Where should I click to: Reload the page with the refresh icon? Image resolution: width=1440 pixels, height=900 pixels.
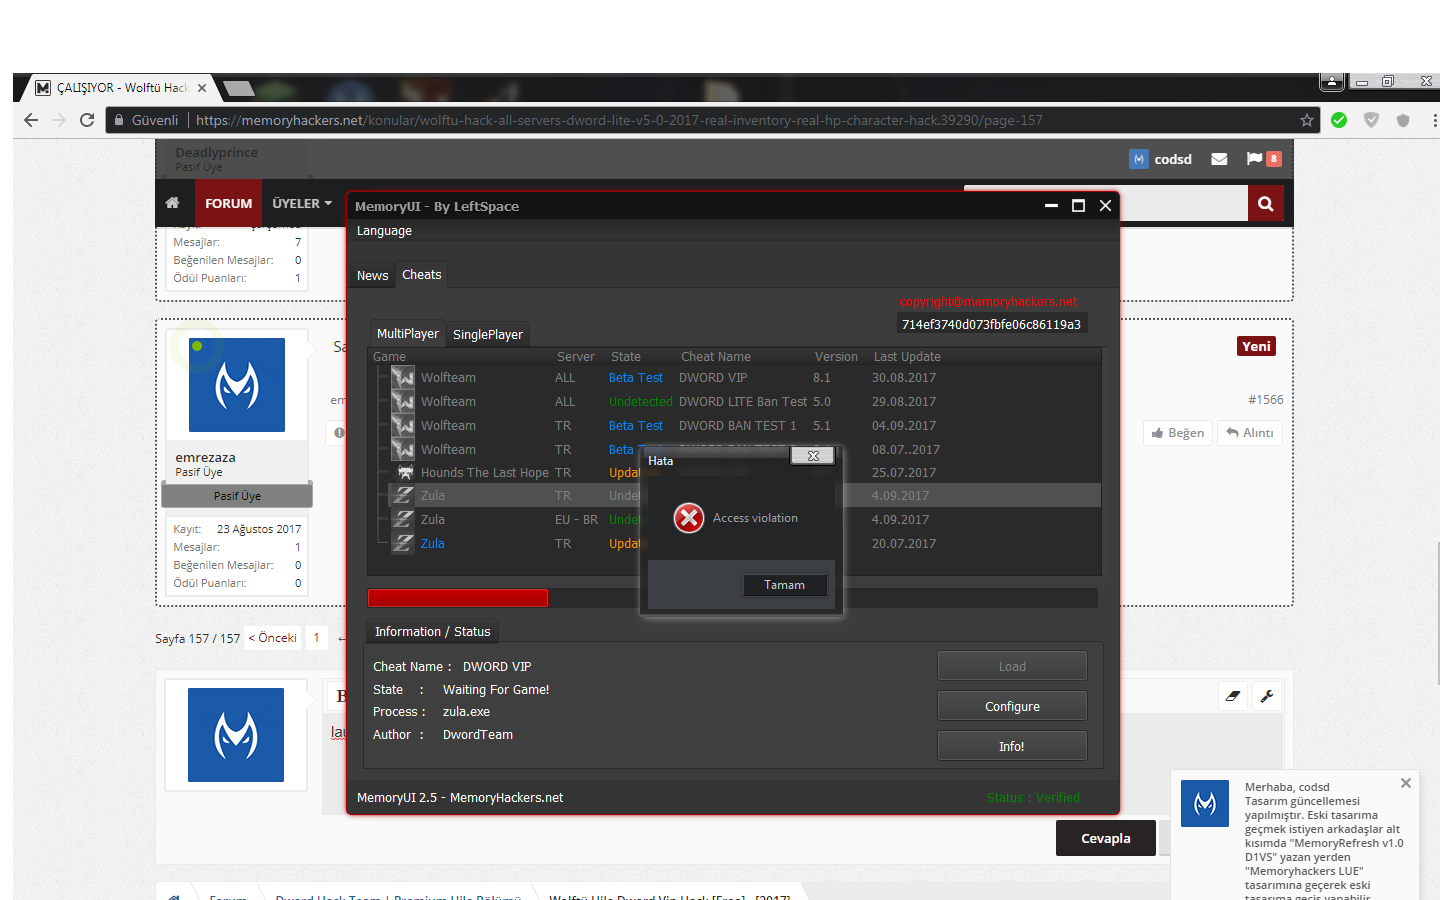[x=87, y=120]
